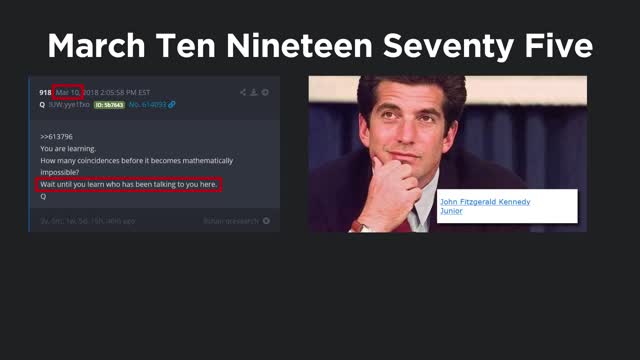Screen dimensions: 640x360
Task: Open the John Fitzgerald Kennedy Junior link
Action: pos(485,206)
